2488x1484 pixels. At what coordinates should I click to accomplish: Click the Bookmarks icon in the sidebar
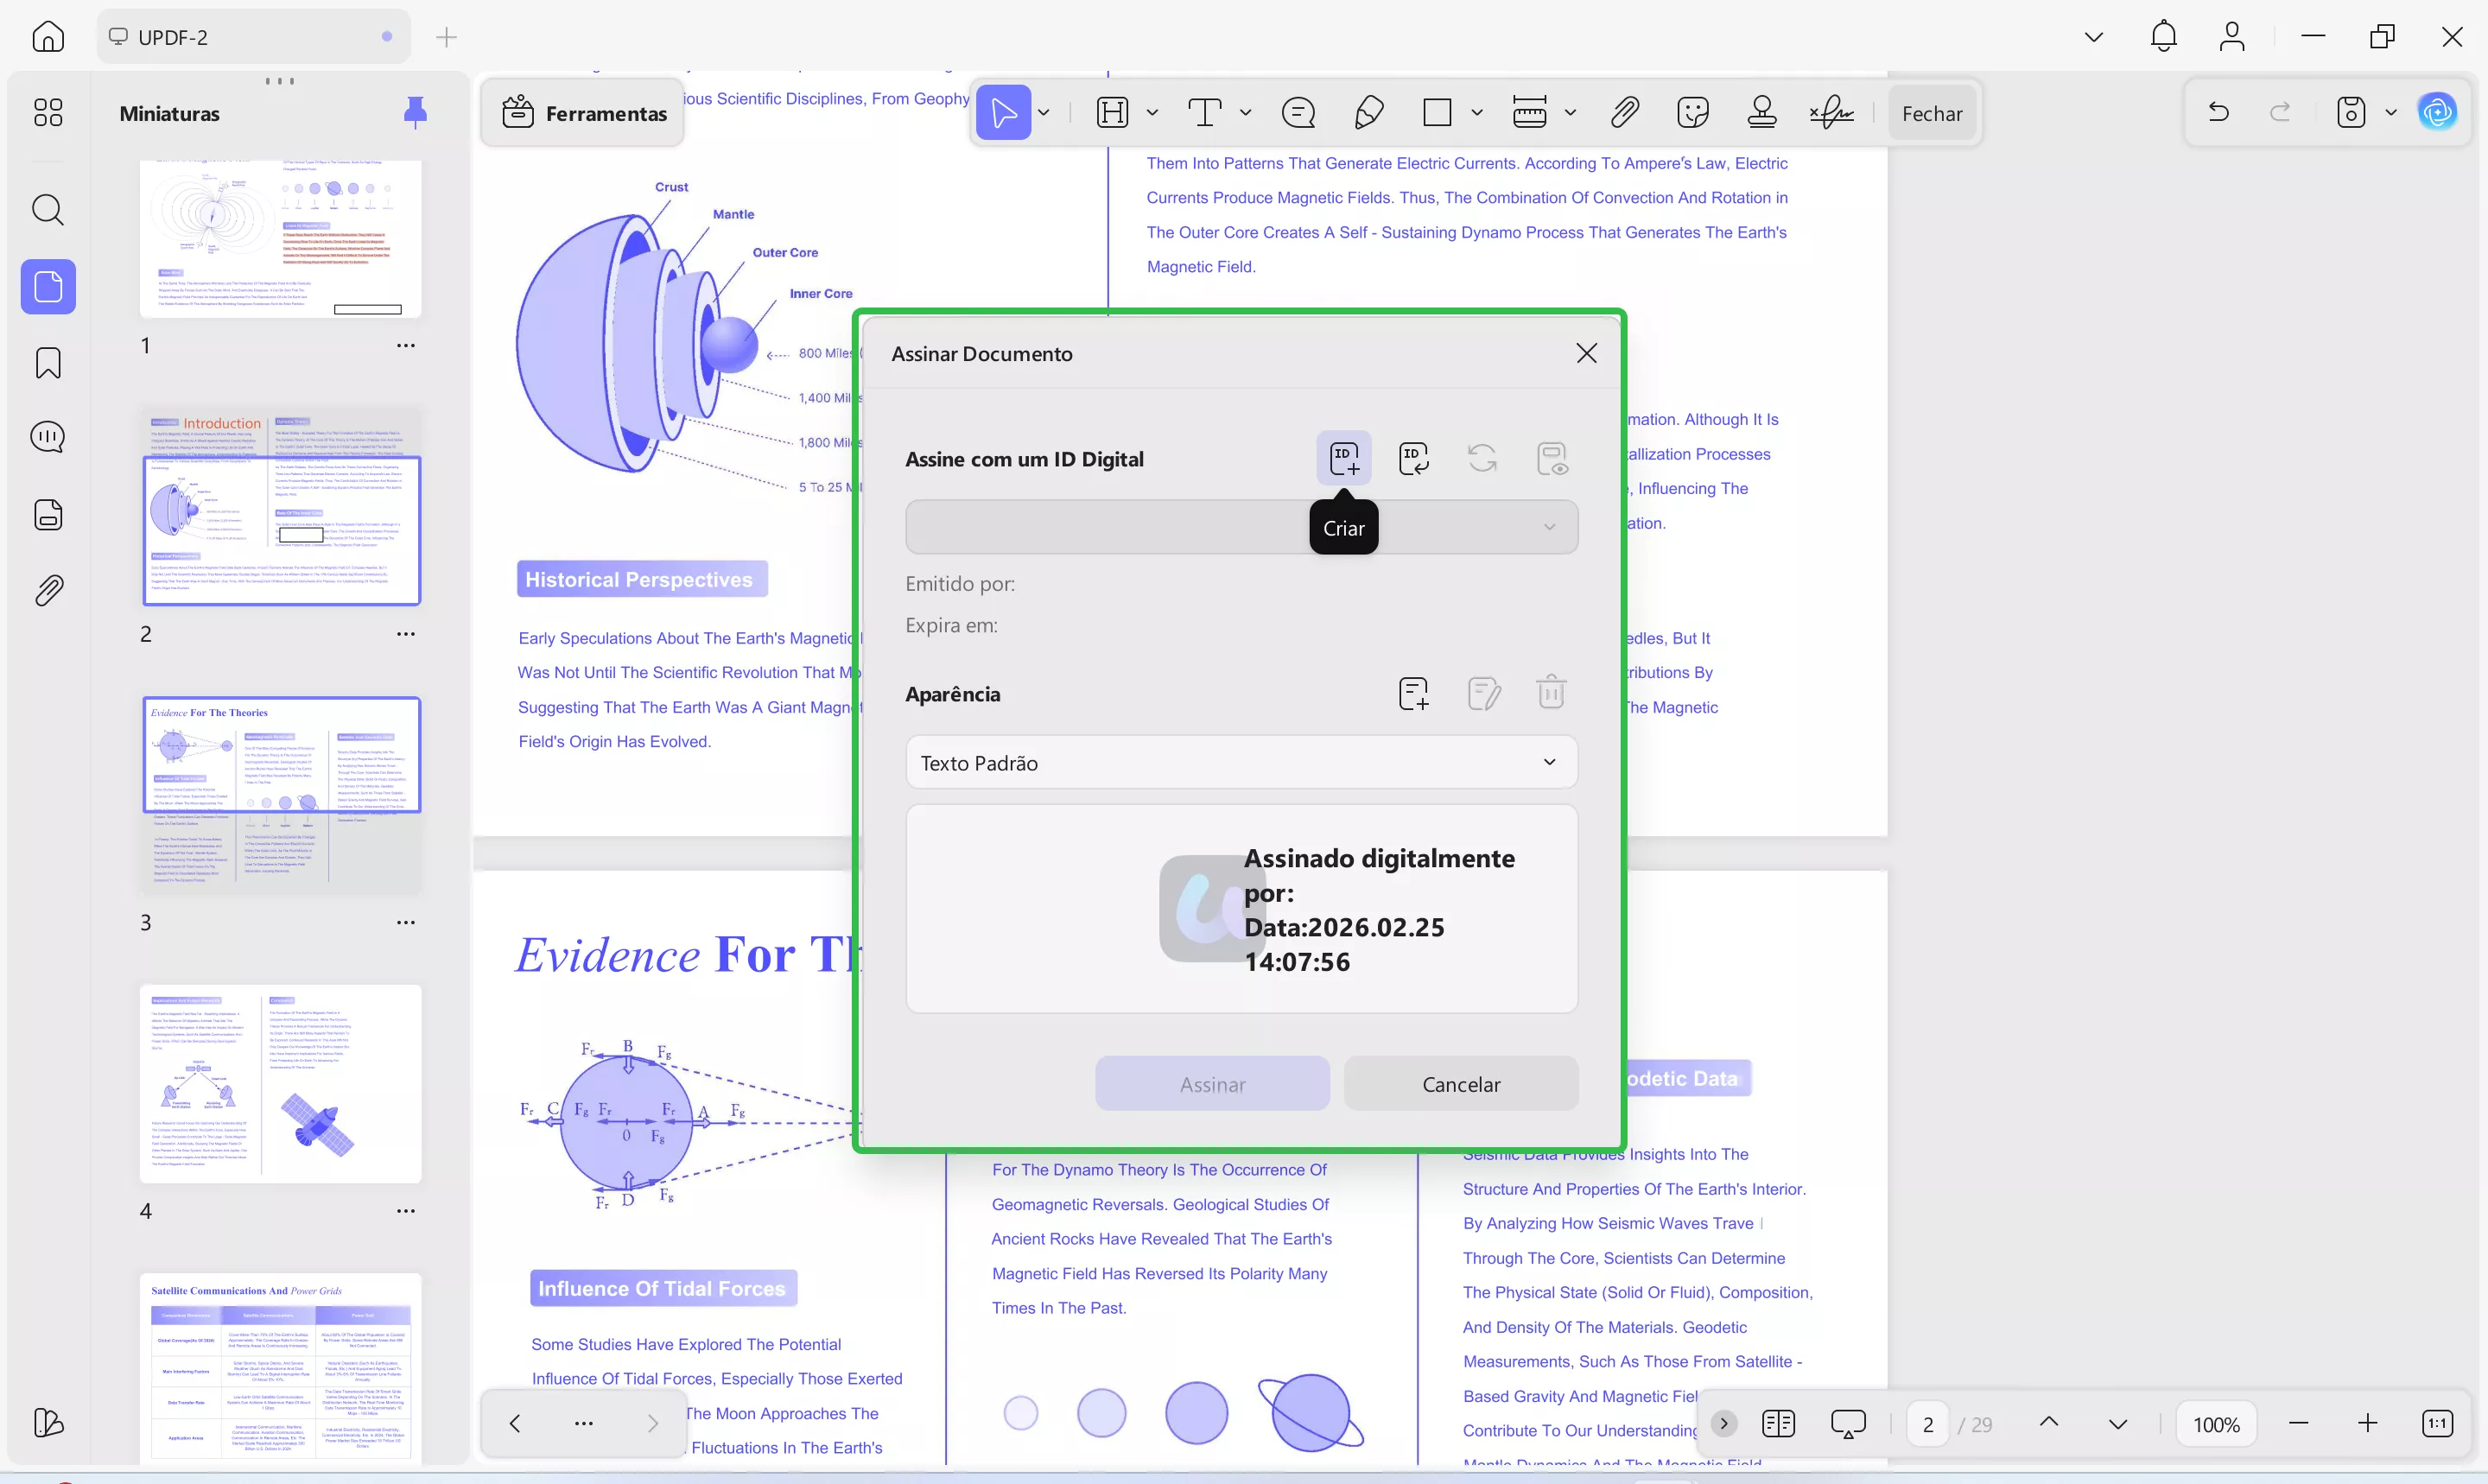point(47,363)
